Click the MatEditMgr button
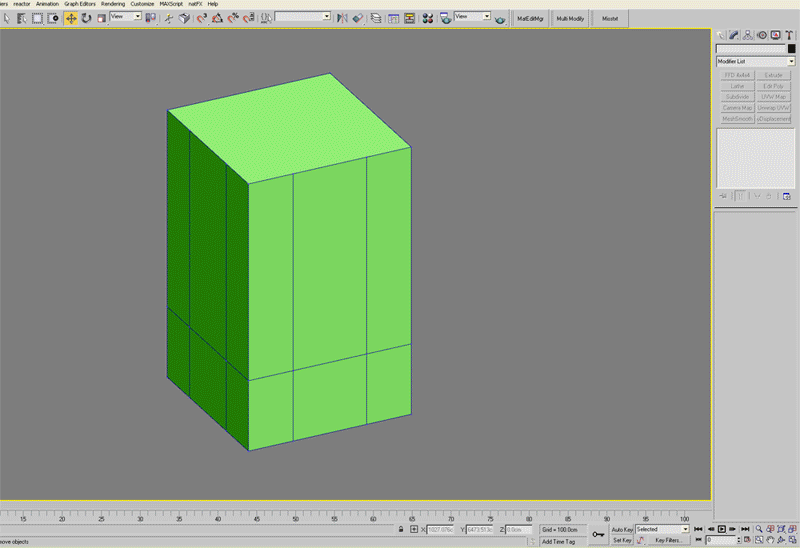This screenshot has width=800, height=548. tap(530, 18)
